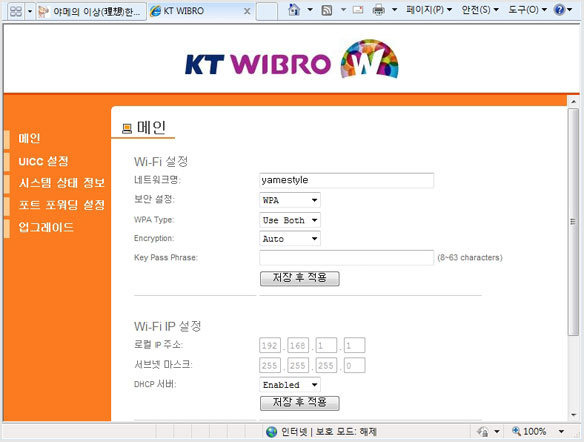This screenshot has height=442, width=584.
Task: Click 저장 후 적용 under Wi-Fi 설정
Action: point(299,278)
